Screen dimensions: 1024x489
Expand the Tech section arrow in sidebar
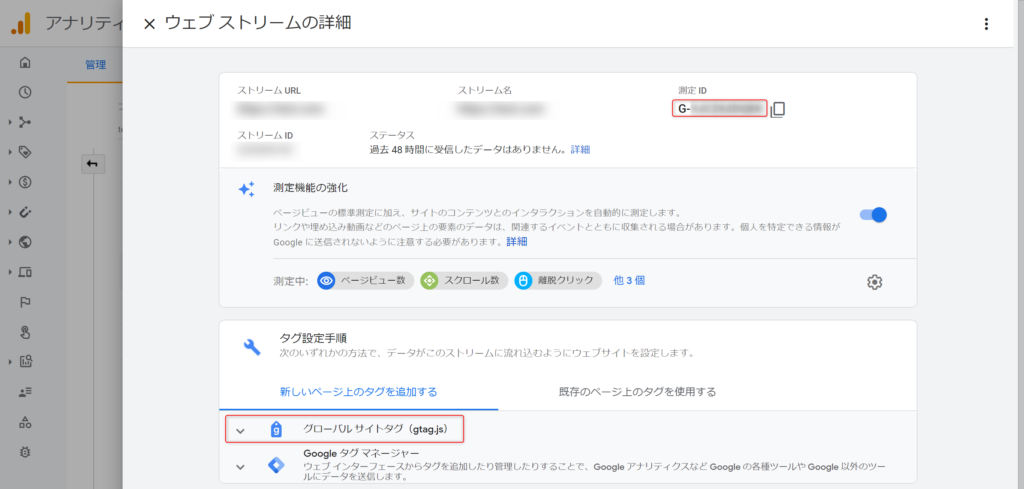10,272
